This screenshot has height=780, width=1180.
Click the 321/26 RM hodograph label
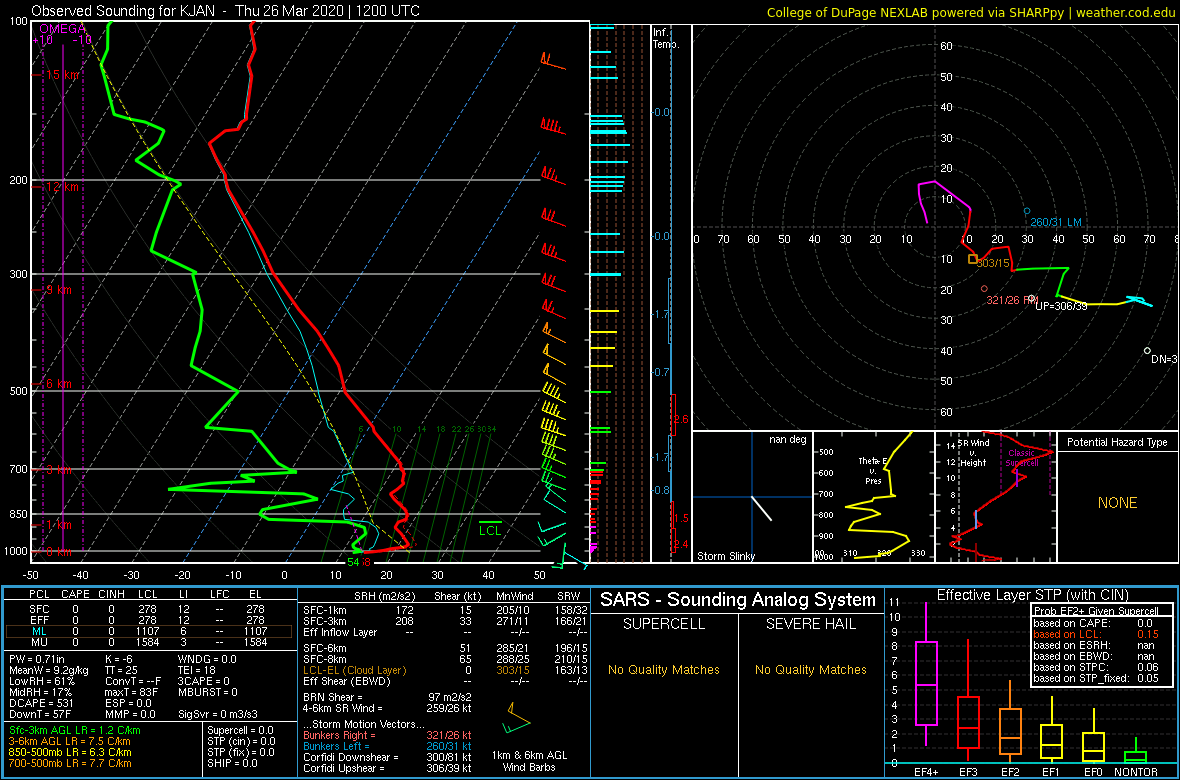1012,301
